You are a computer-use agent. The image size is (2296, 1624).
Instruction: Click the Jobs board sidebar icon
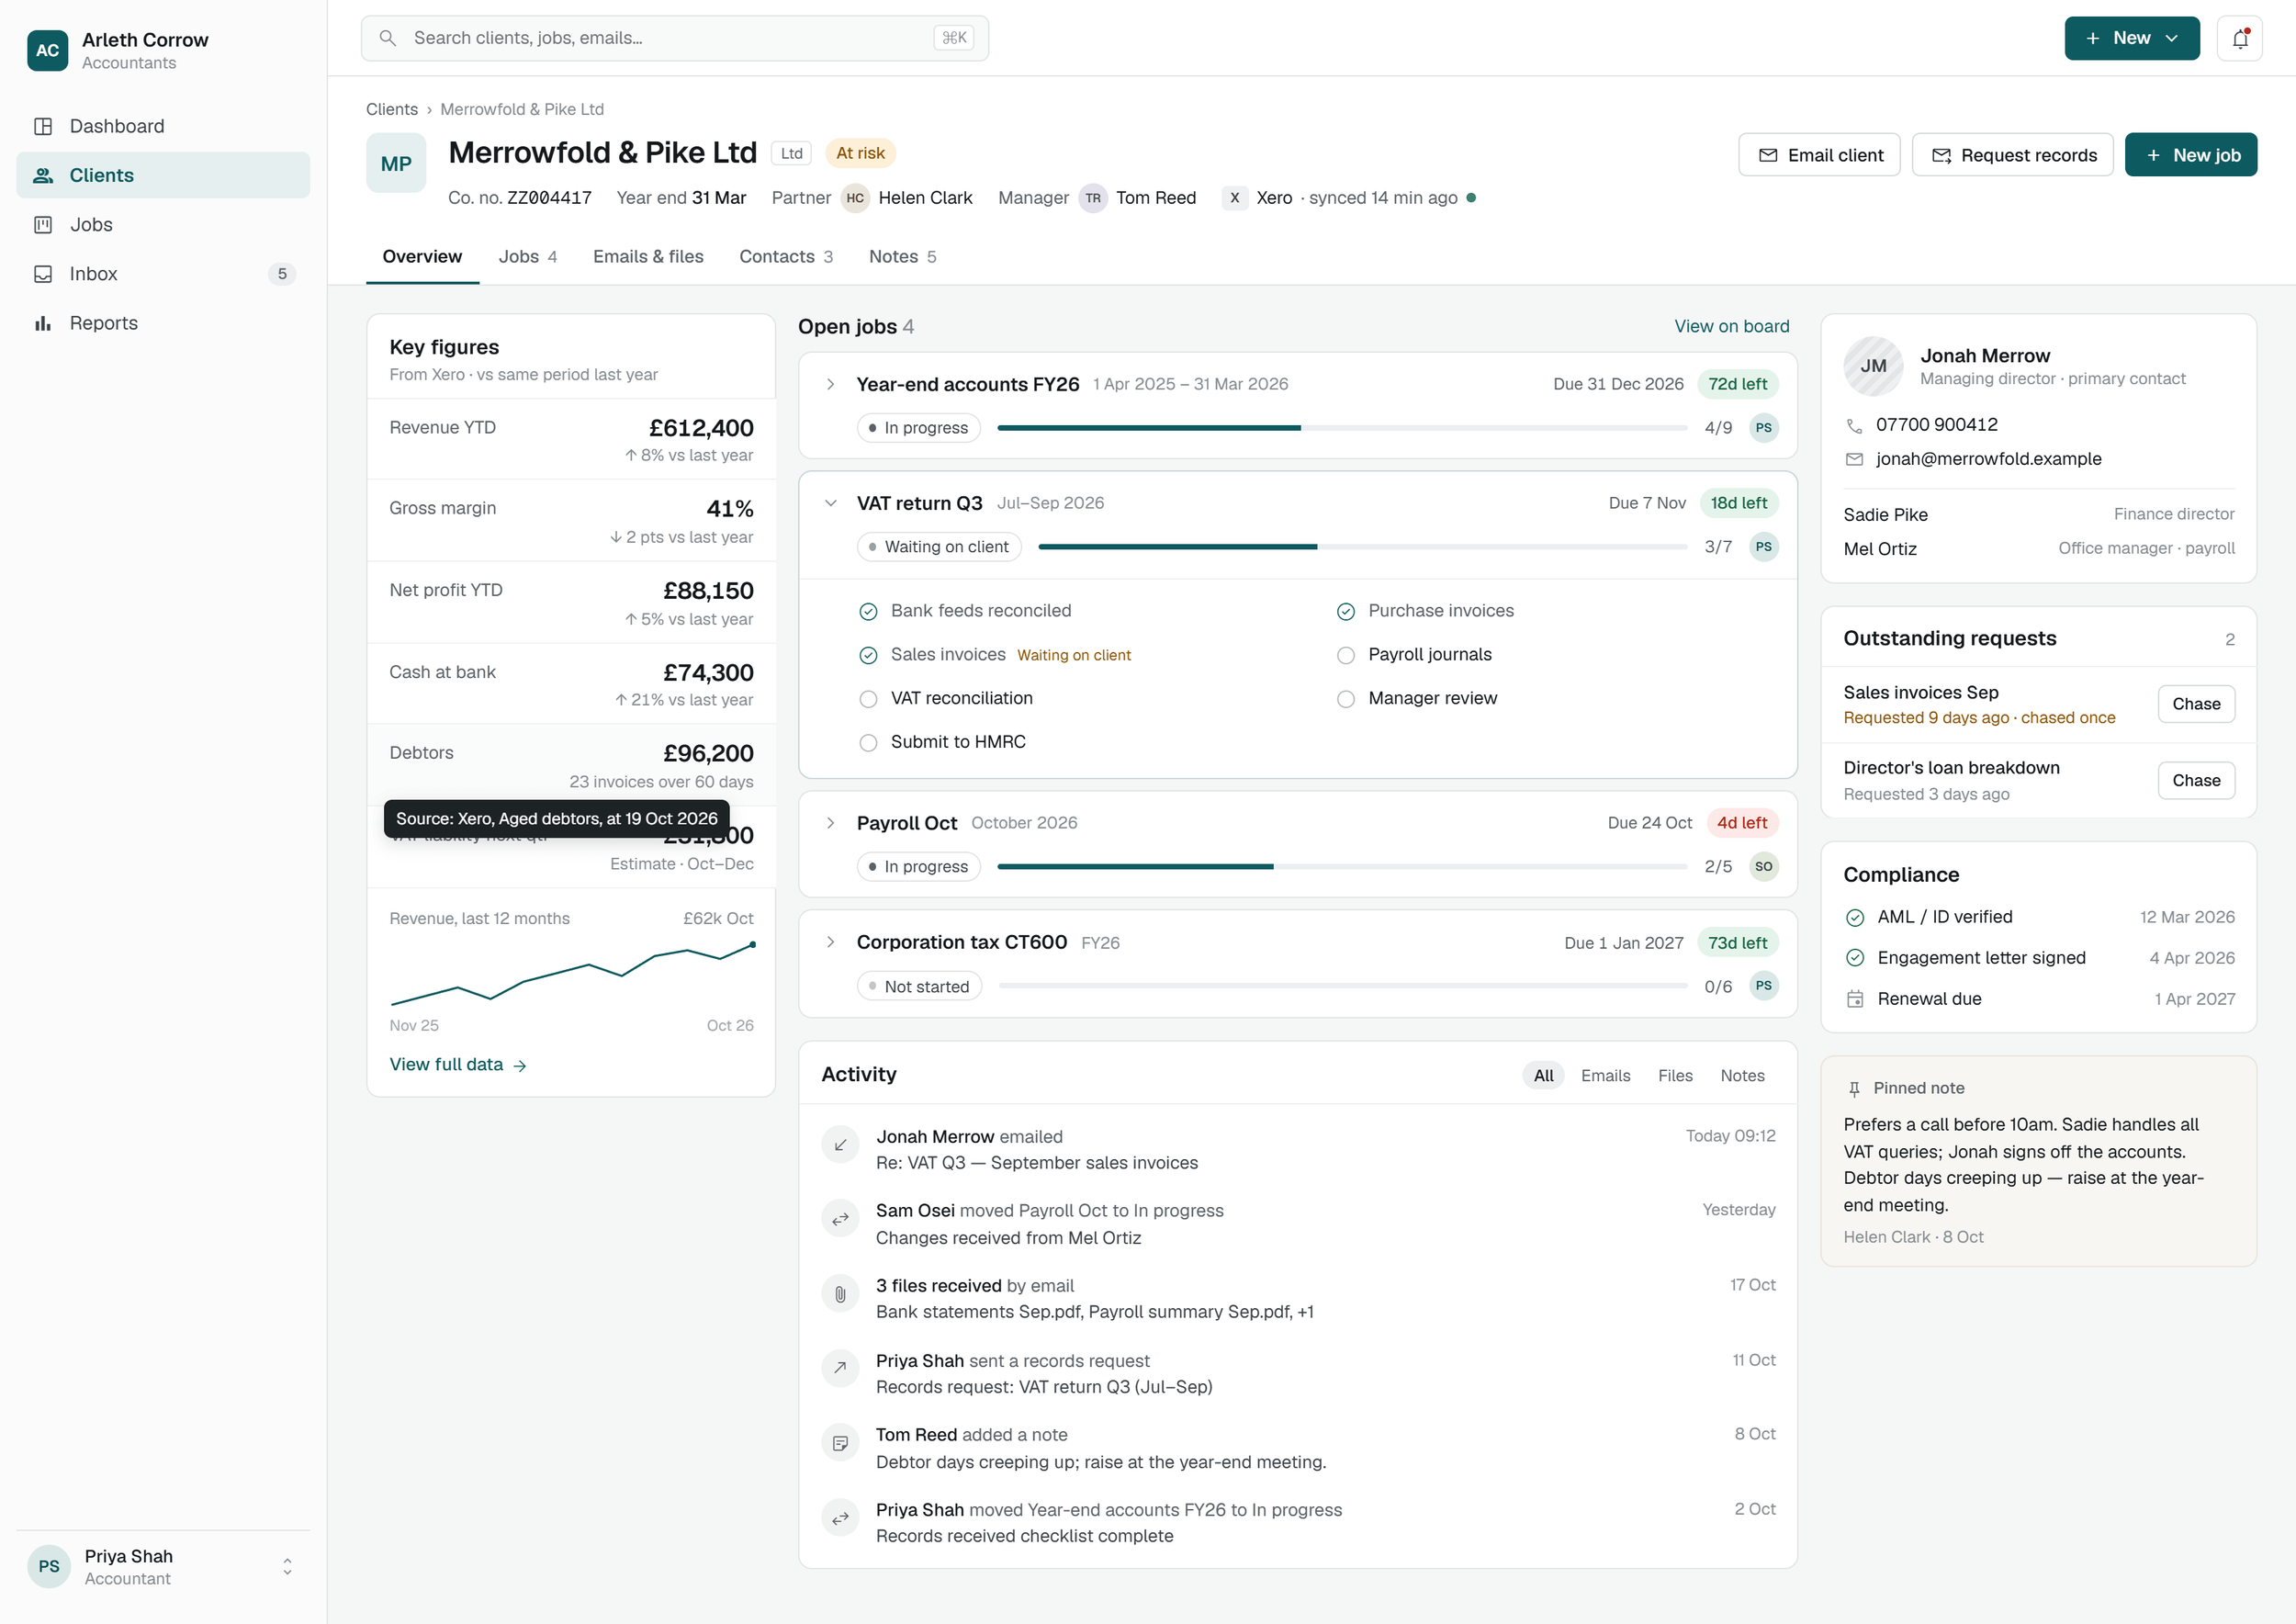[x=43, y=225]
